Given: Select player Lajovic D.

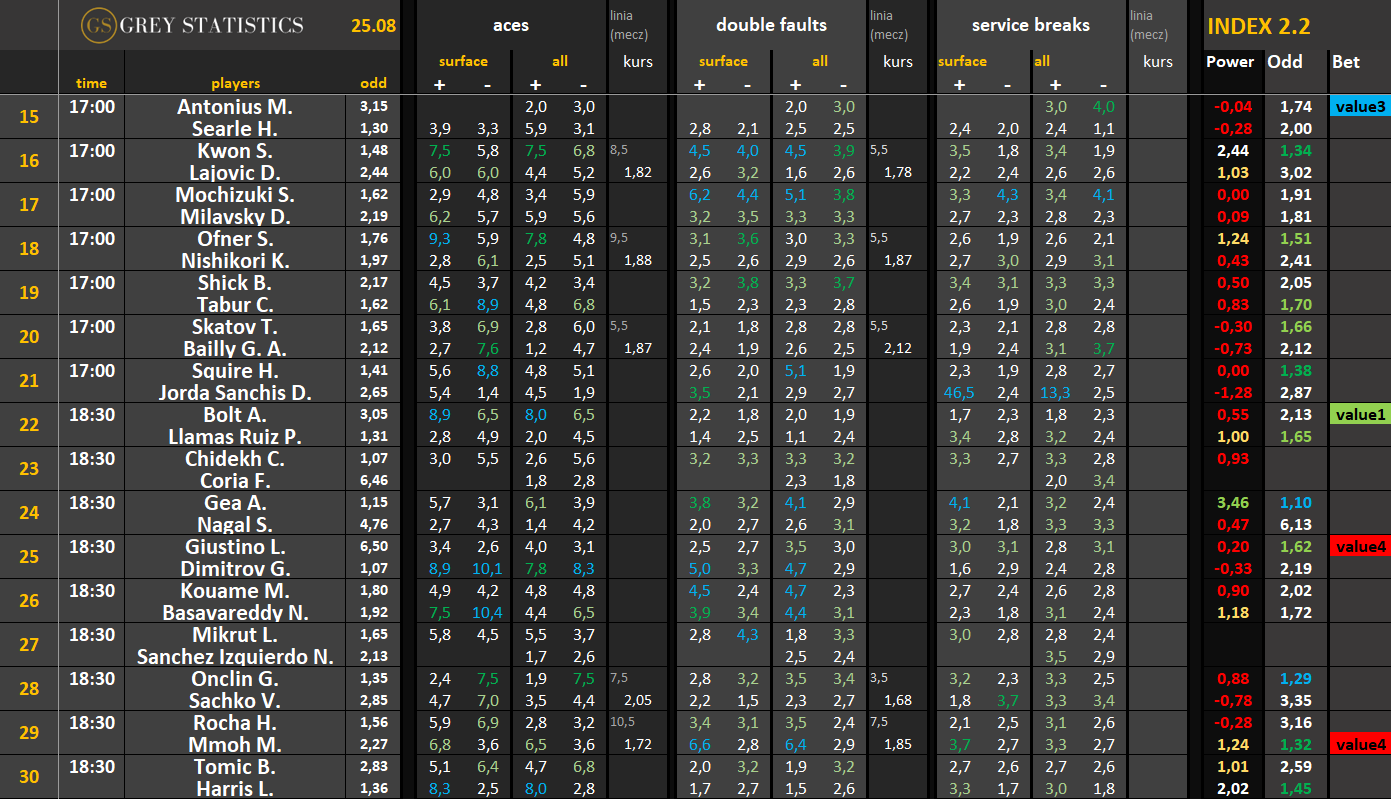Looking at the screenshot, I should 235,172.
